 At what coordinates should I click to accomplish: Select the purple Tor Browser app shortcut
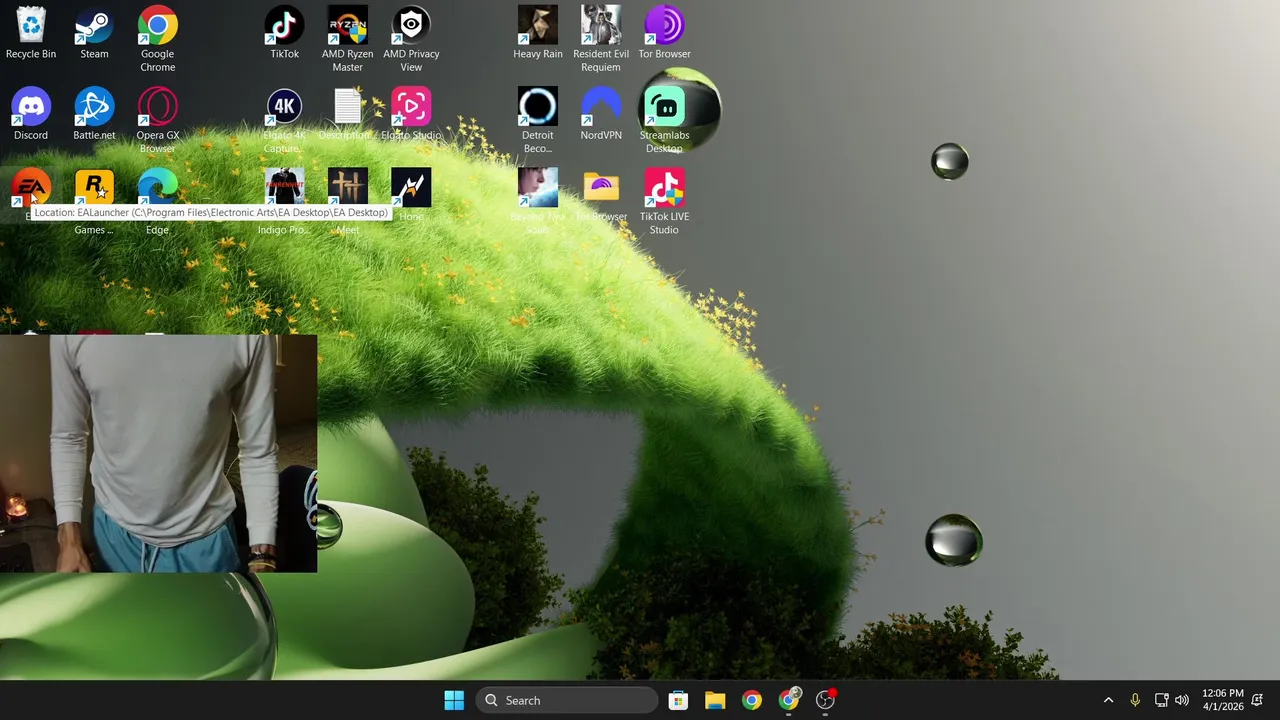pos(664,33)
